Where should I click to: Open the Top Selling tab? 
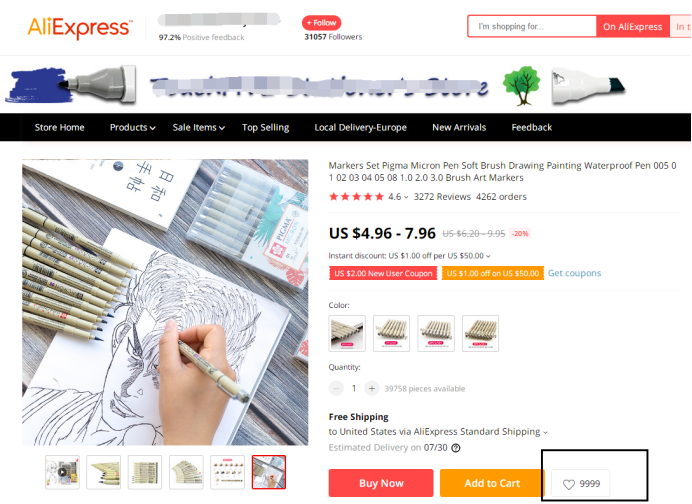[265, 128]
